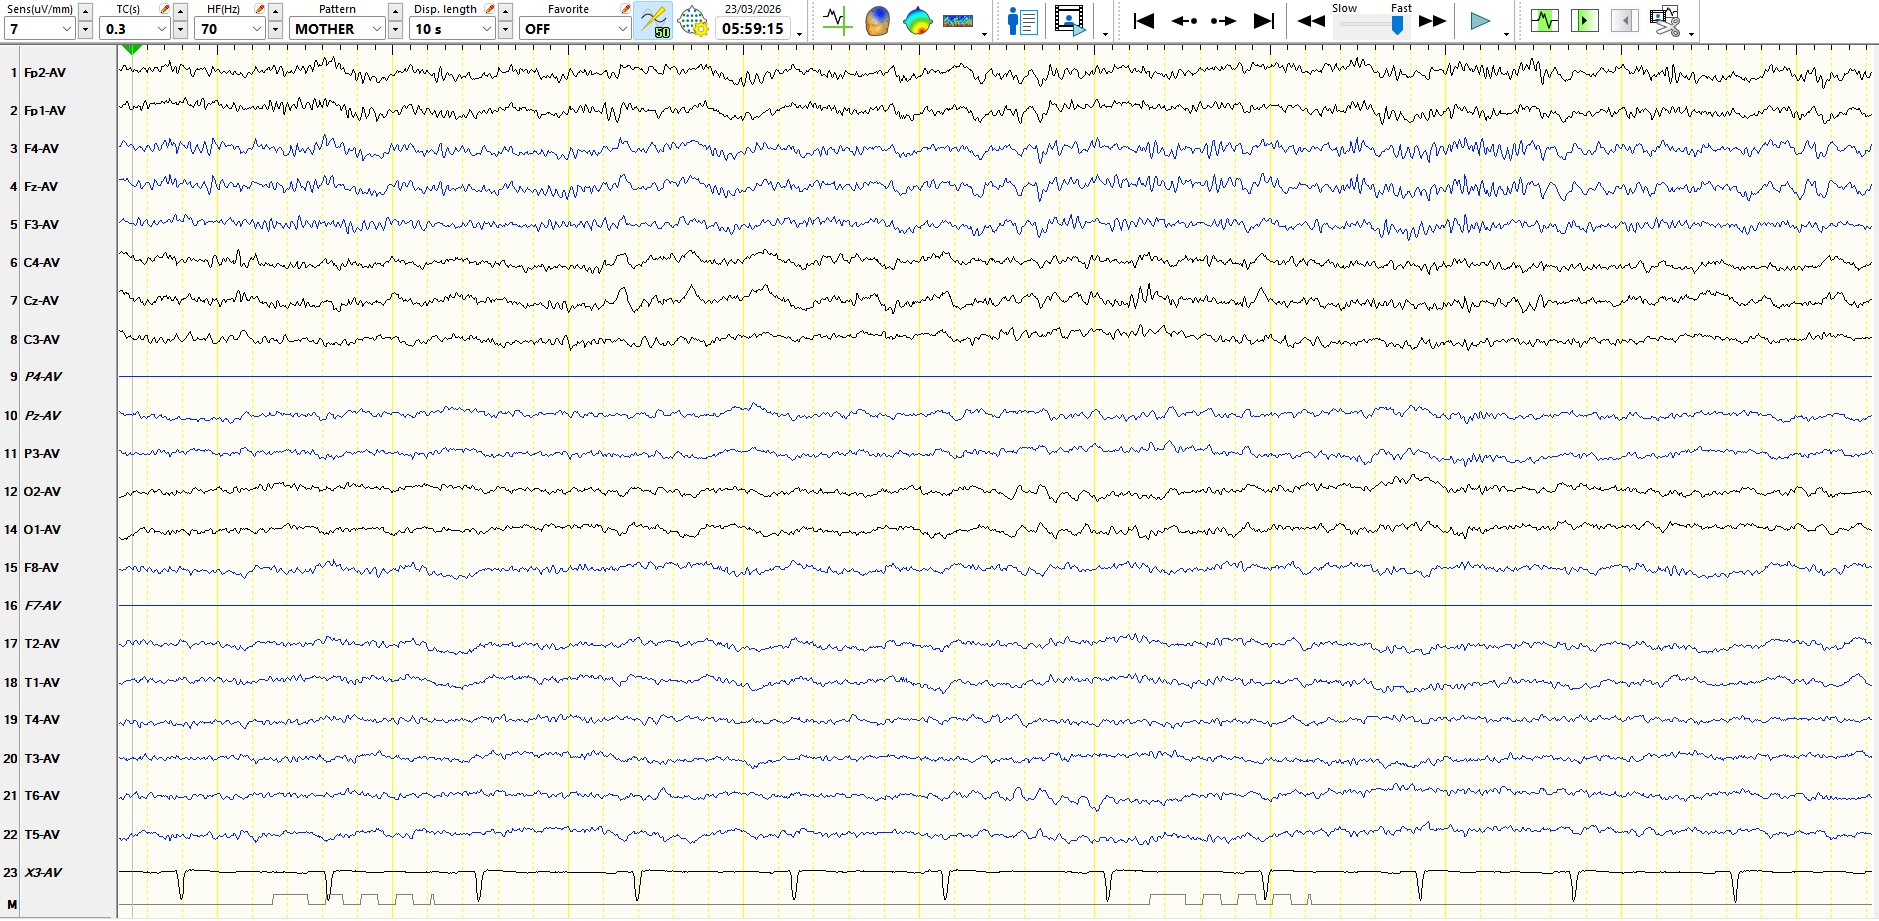Open the 3D head map view

877,20
